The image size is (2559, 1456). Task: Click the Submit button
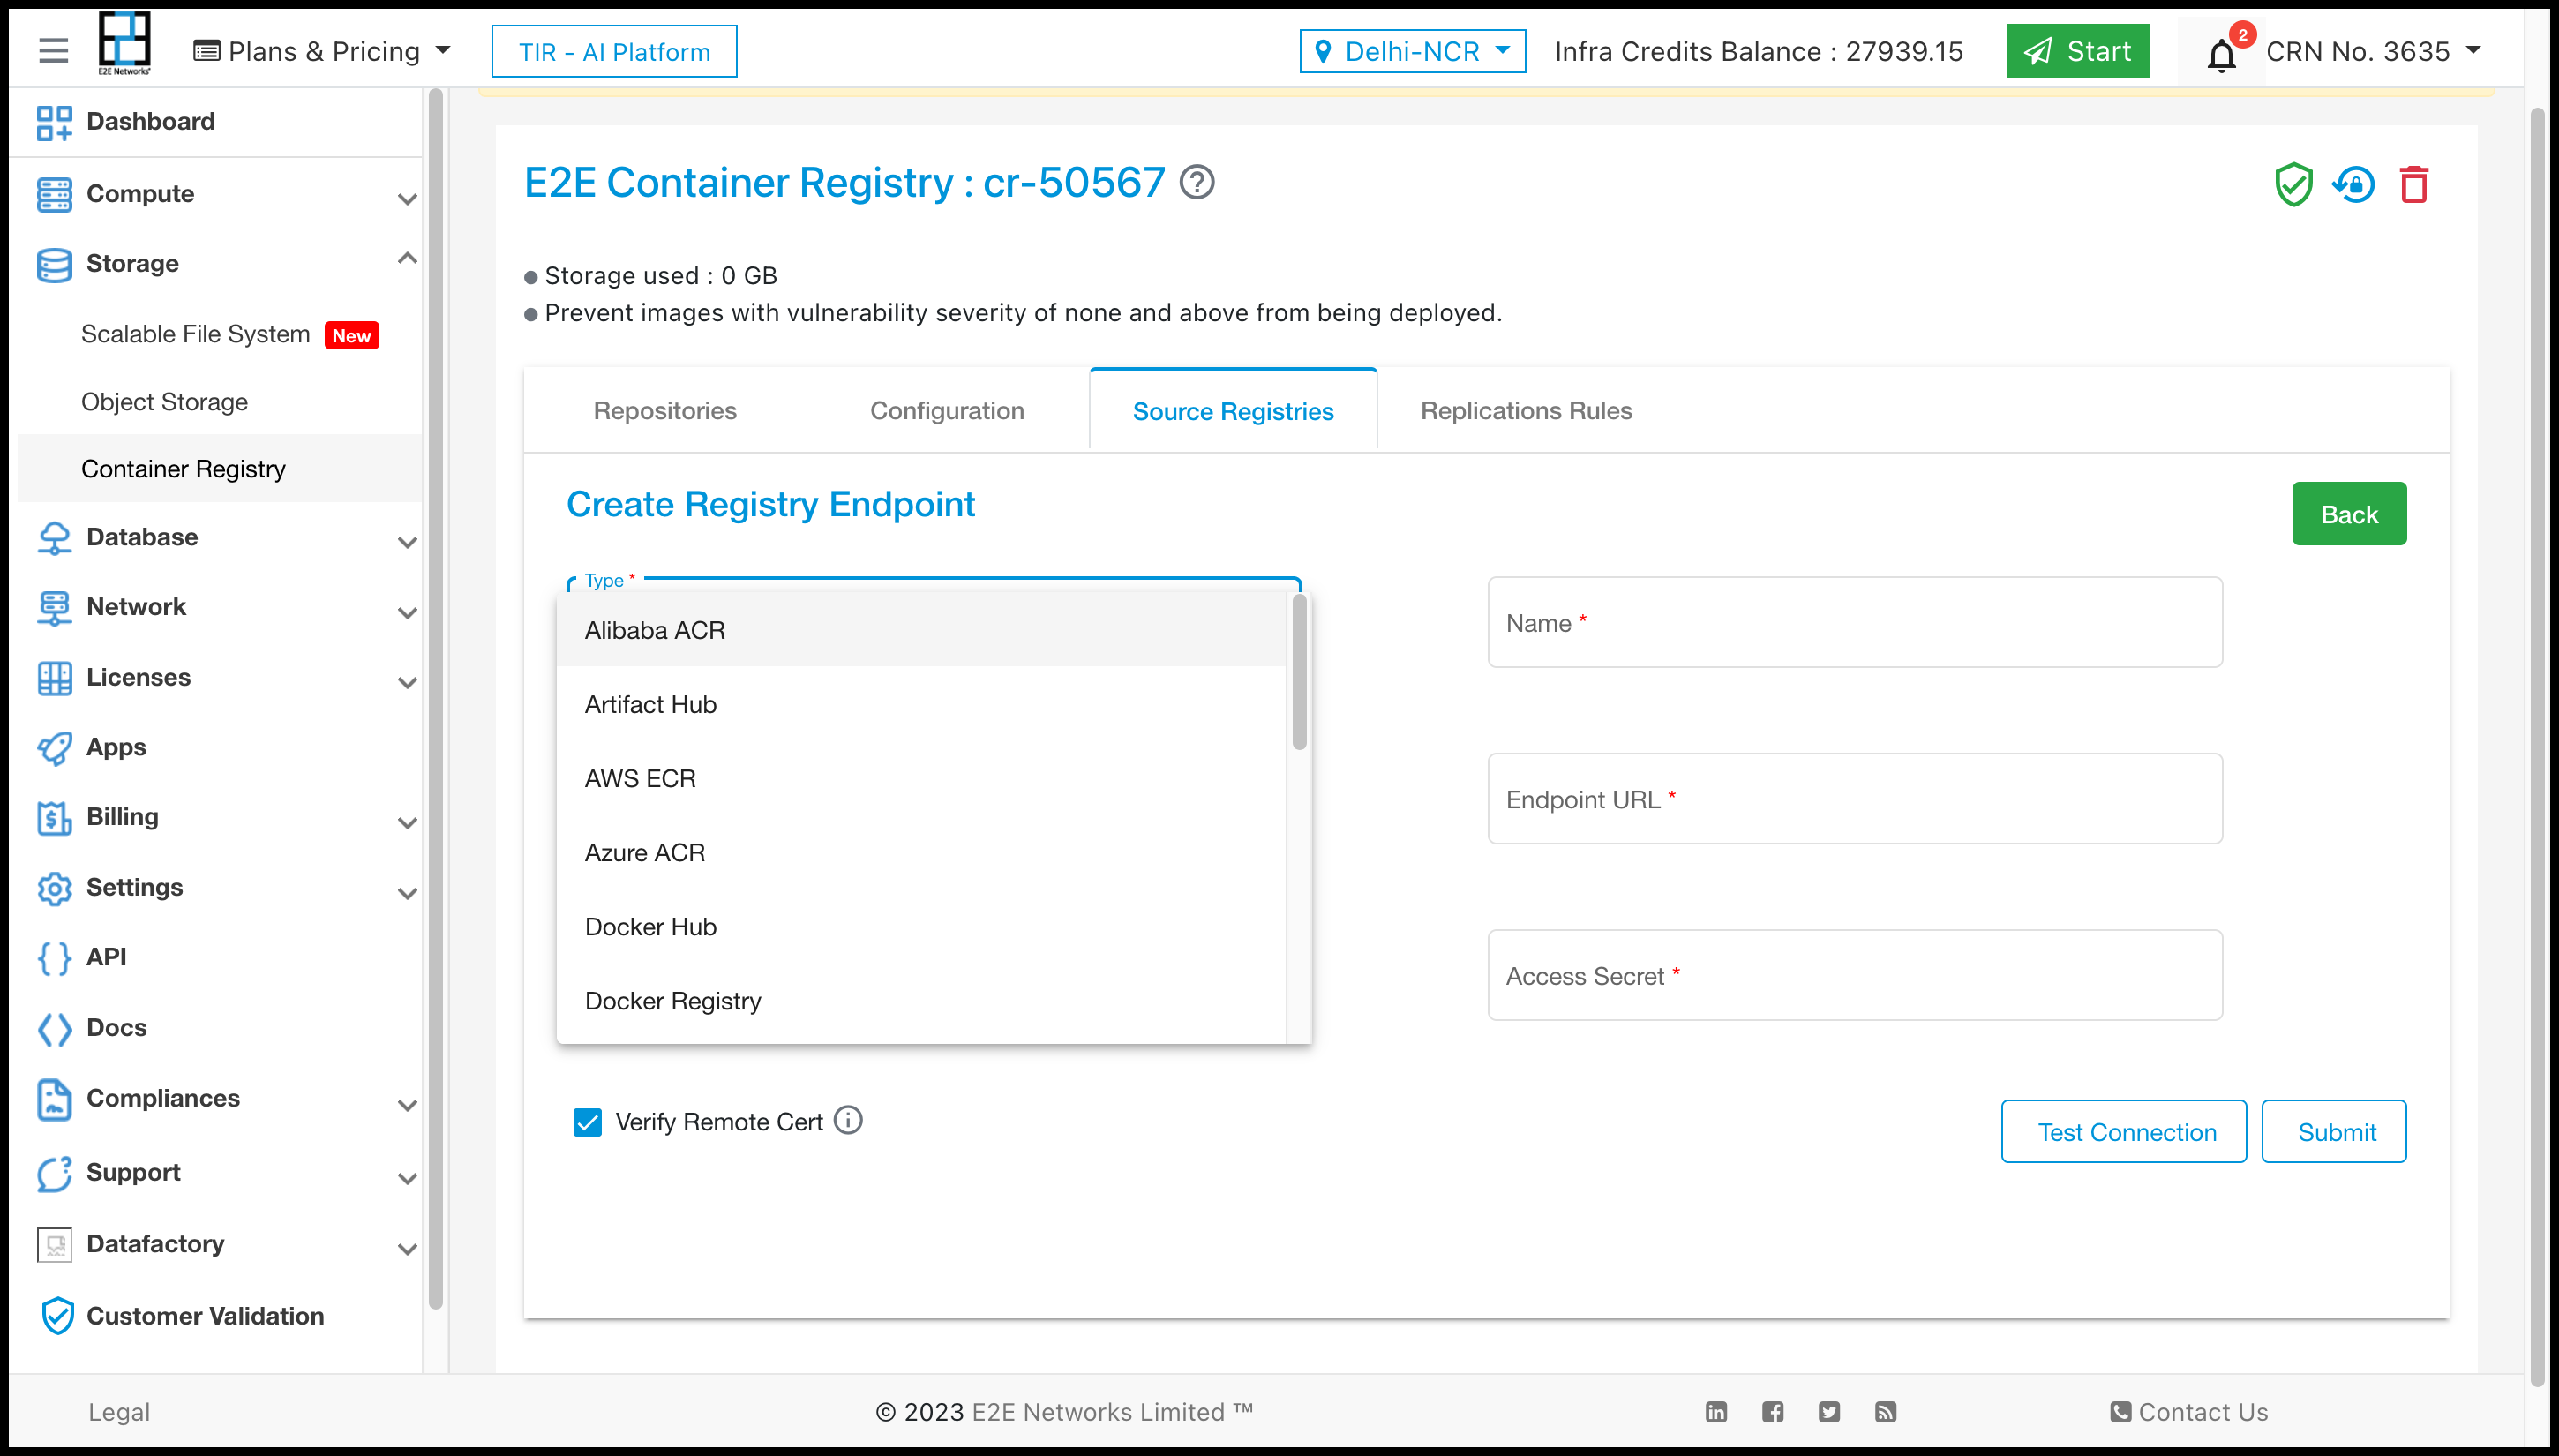pos(2334,1131)
